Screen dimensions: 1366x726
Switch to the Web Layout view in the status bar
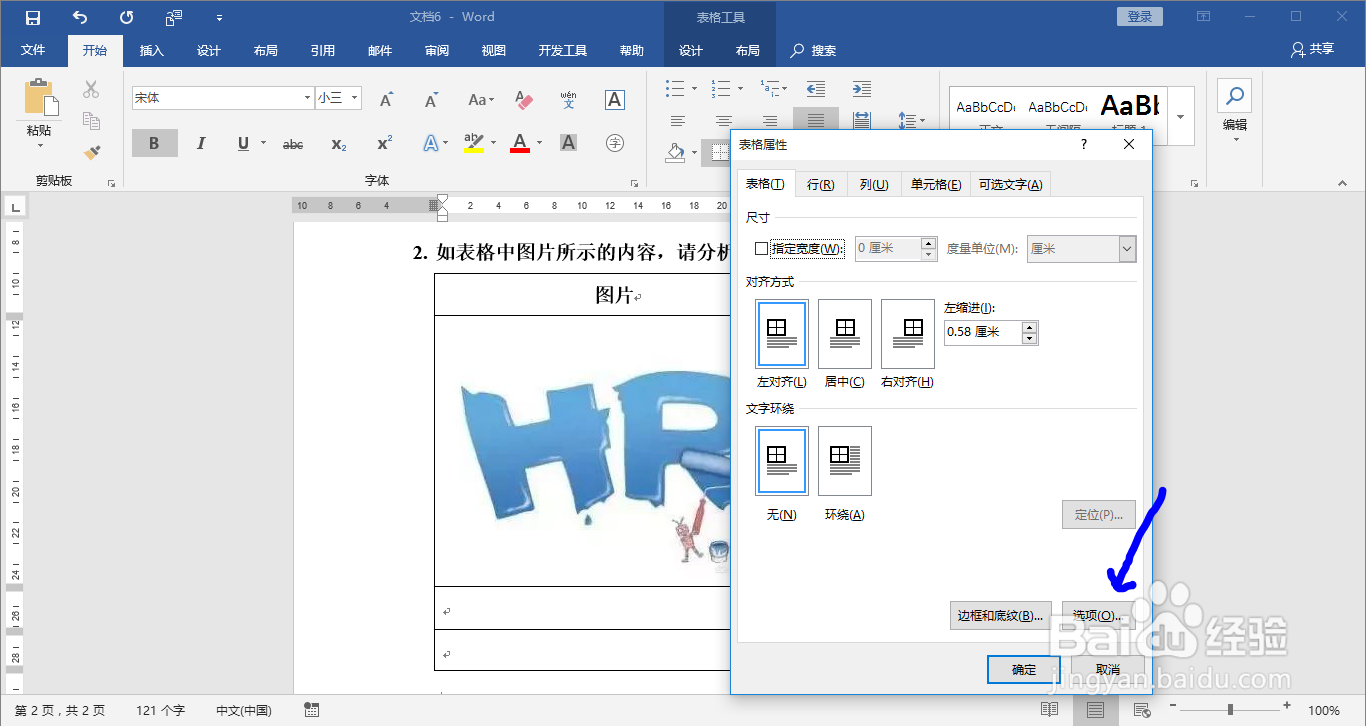(x=1142, y=710)
